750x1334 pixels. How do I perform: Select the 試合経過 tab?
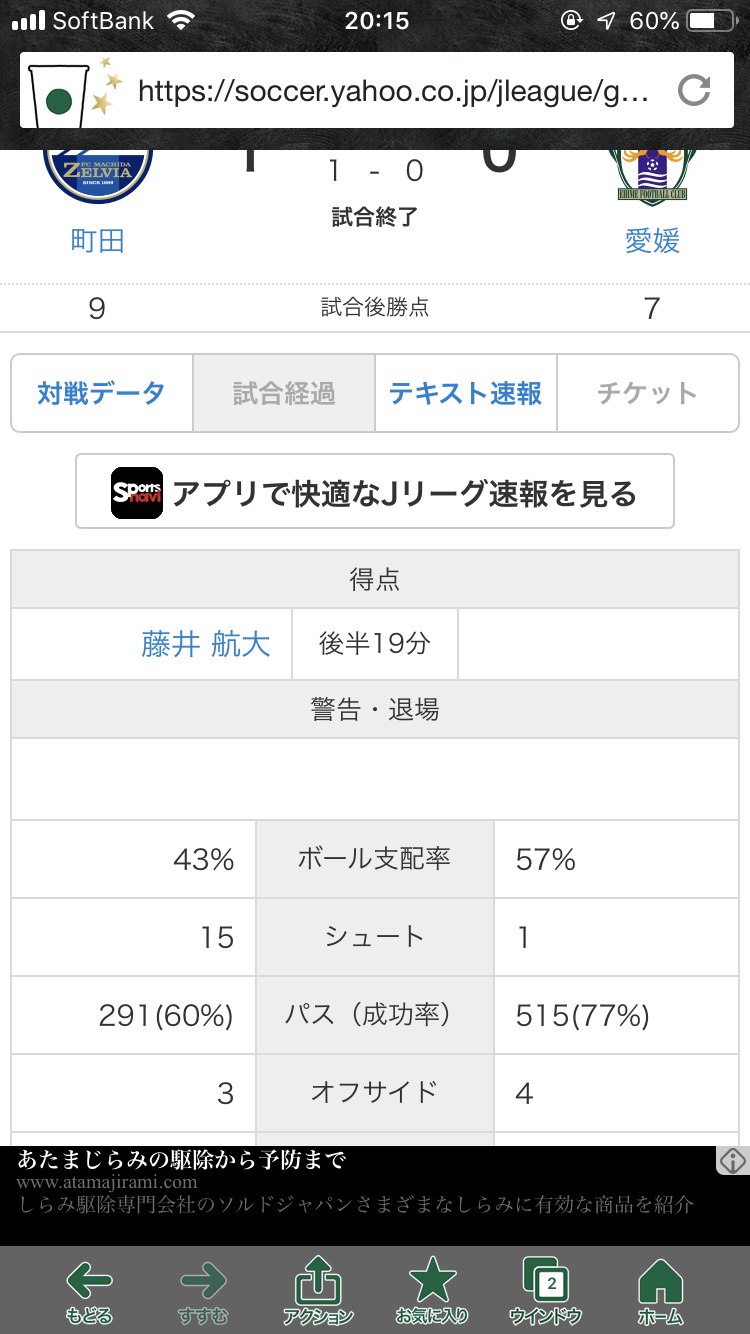click(284, 393)
